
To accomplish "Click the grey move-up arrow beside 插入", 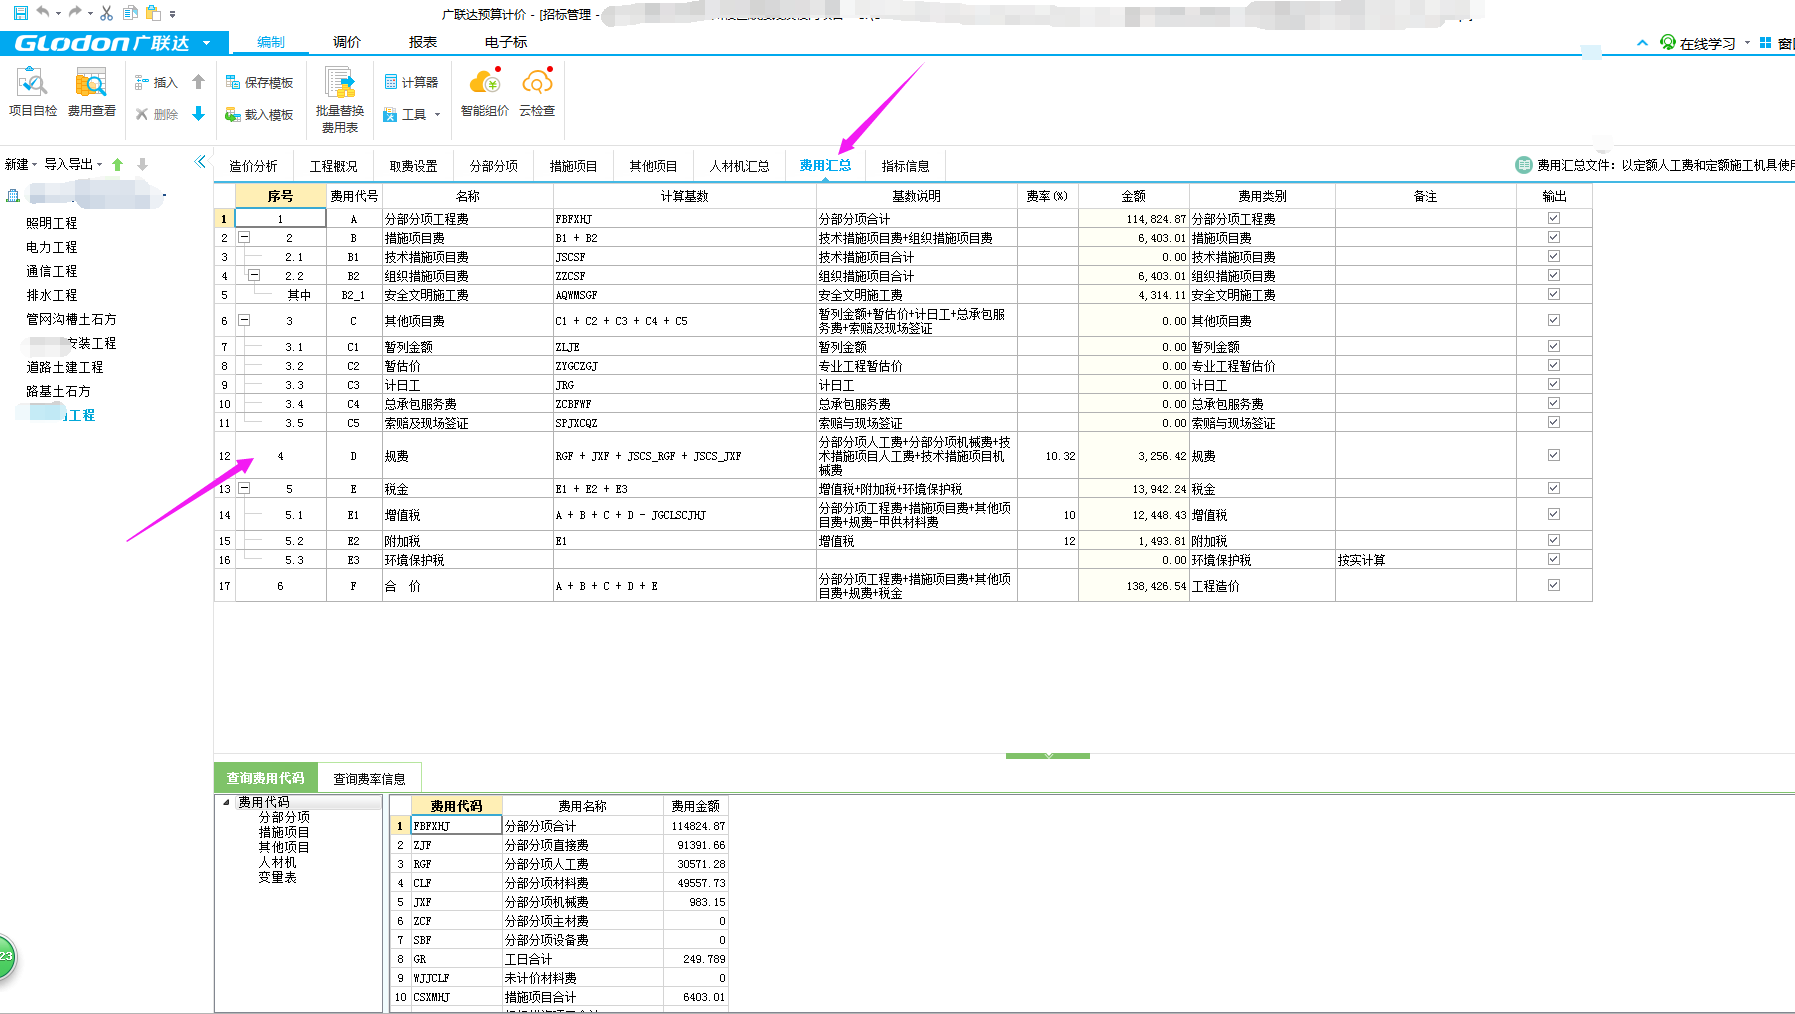I will [x=198, y=82].
